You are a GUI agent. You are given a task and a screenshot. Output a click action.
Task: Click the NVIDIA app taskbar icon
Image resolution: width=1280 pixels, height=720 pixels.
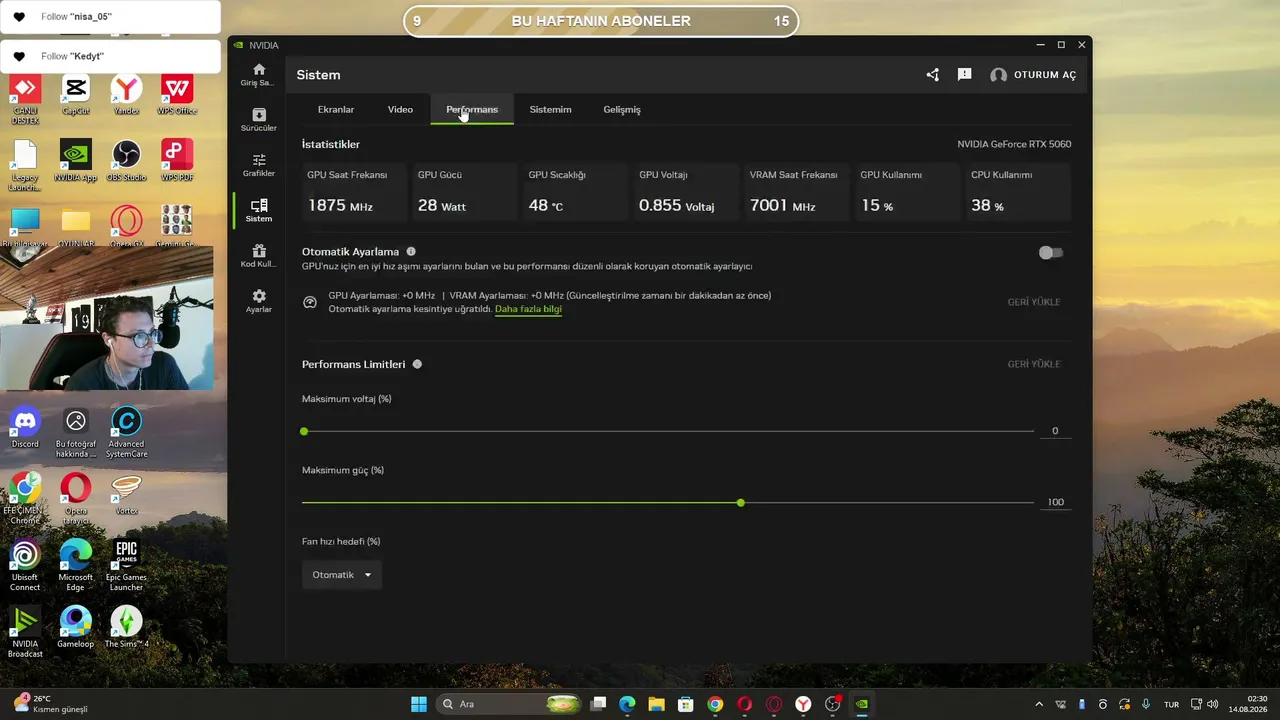[862, 704]
